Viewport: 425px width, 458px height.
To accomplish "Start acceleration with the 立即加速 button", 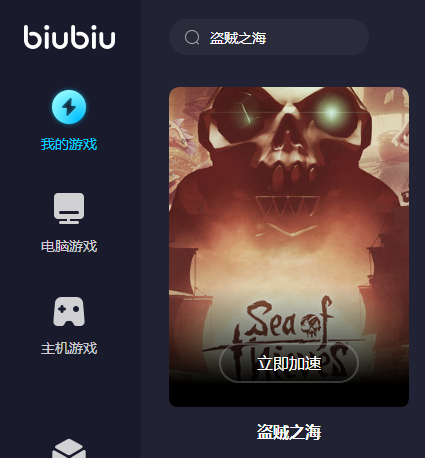I will click(x=289, y=363).
